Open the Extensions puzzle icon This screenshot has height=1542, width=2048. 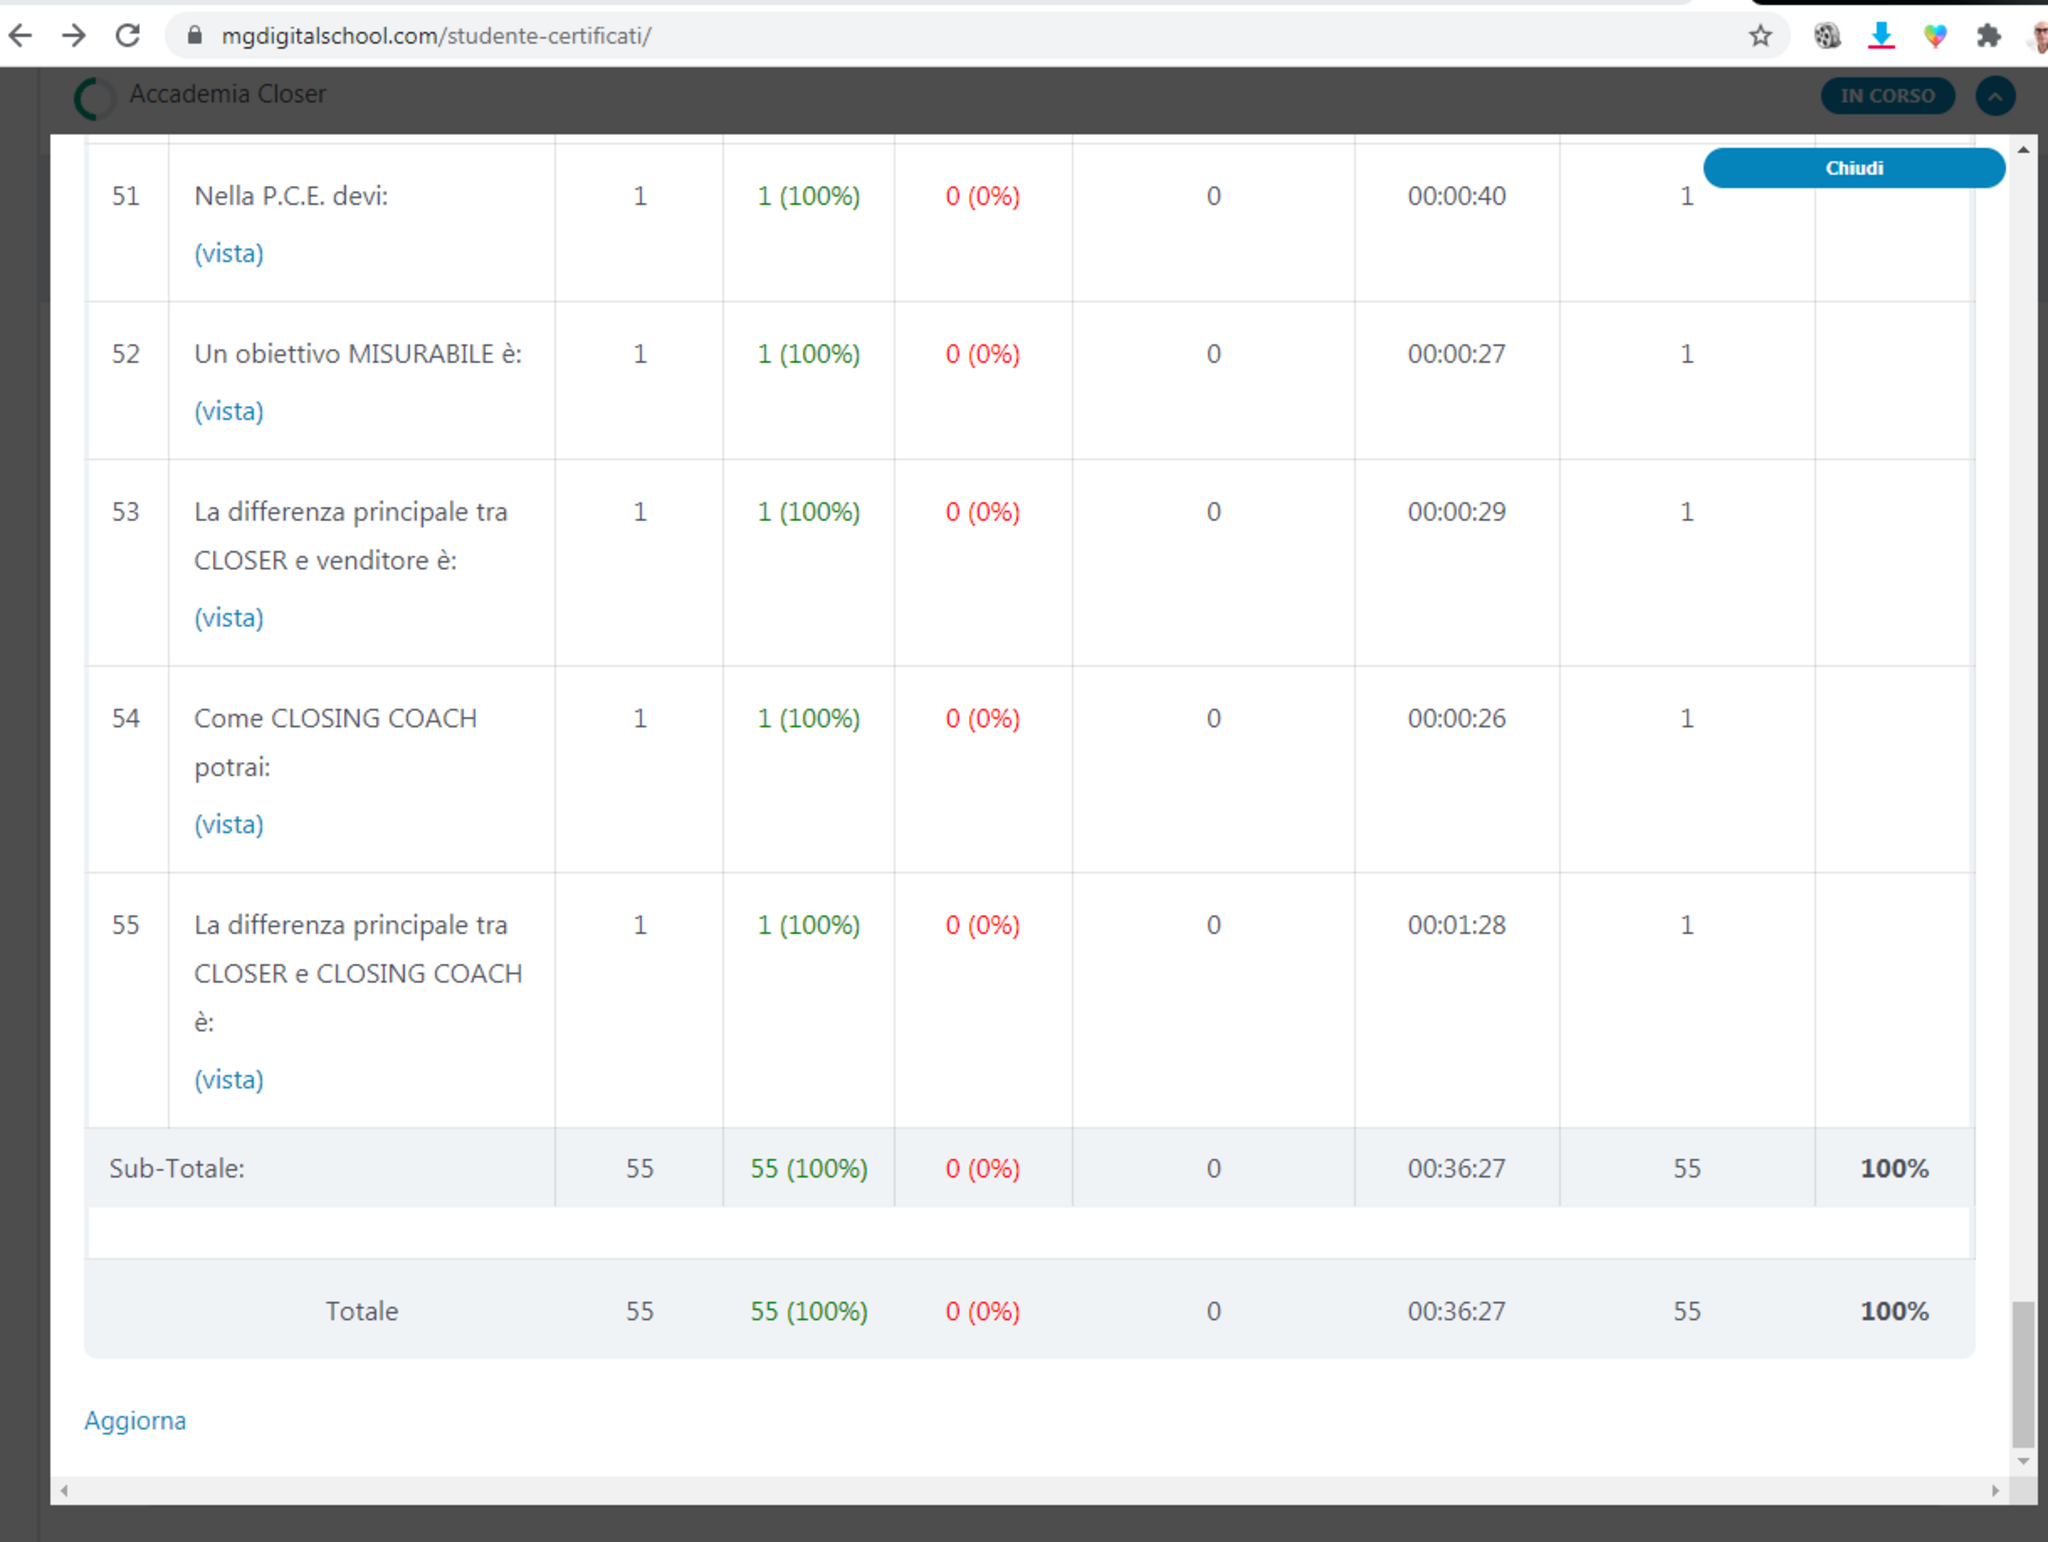1988,37
